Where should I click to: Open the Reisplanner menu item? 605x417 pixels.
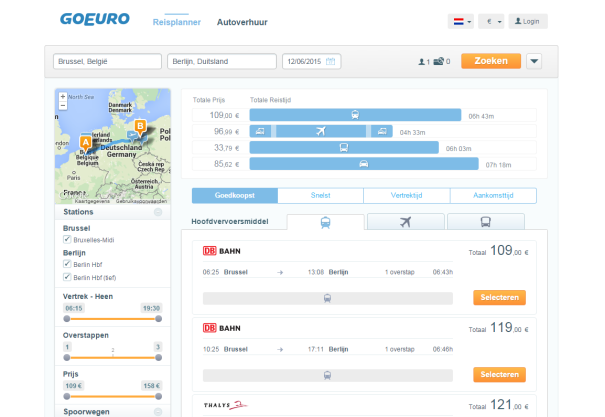click(177, 22)
